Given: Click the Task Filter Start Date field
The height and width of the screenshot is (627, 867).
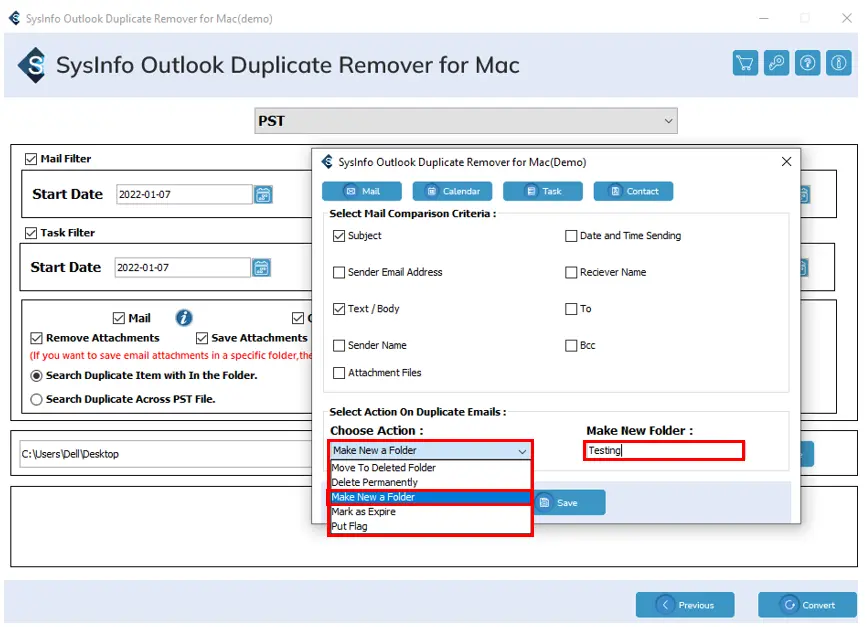Looking at the screenshot, I should click(182, 268).
